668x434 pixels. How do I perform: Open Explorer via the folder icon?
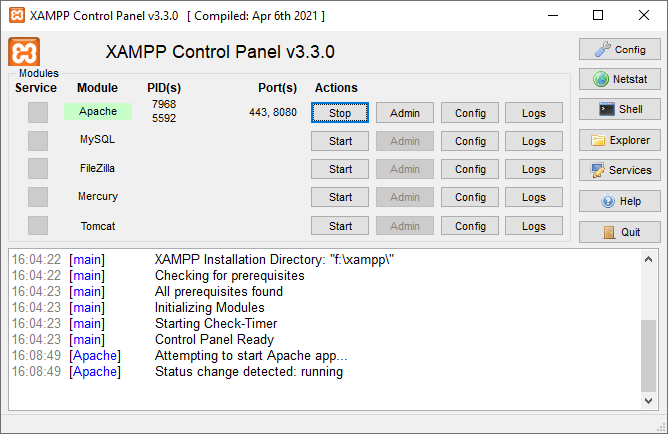click(x=598, y=140)
